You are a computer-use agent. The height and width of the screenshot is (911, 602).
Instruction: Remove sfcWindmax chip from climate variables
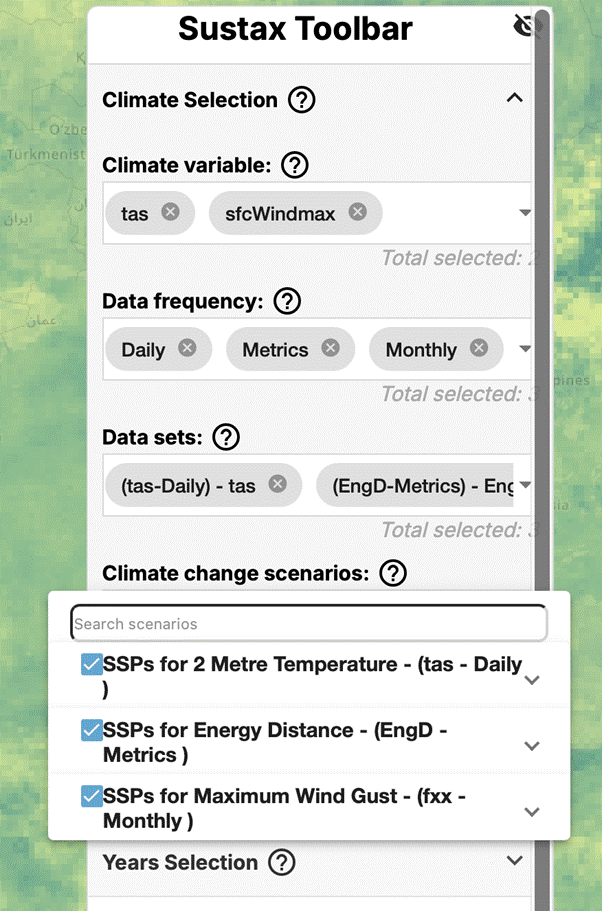coord(358,212)
